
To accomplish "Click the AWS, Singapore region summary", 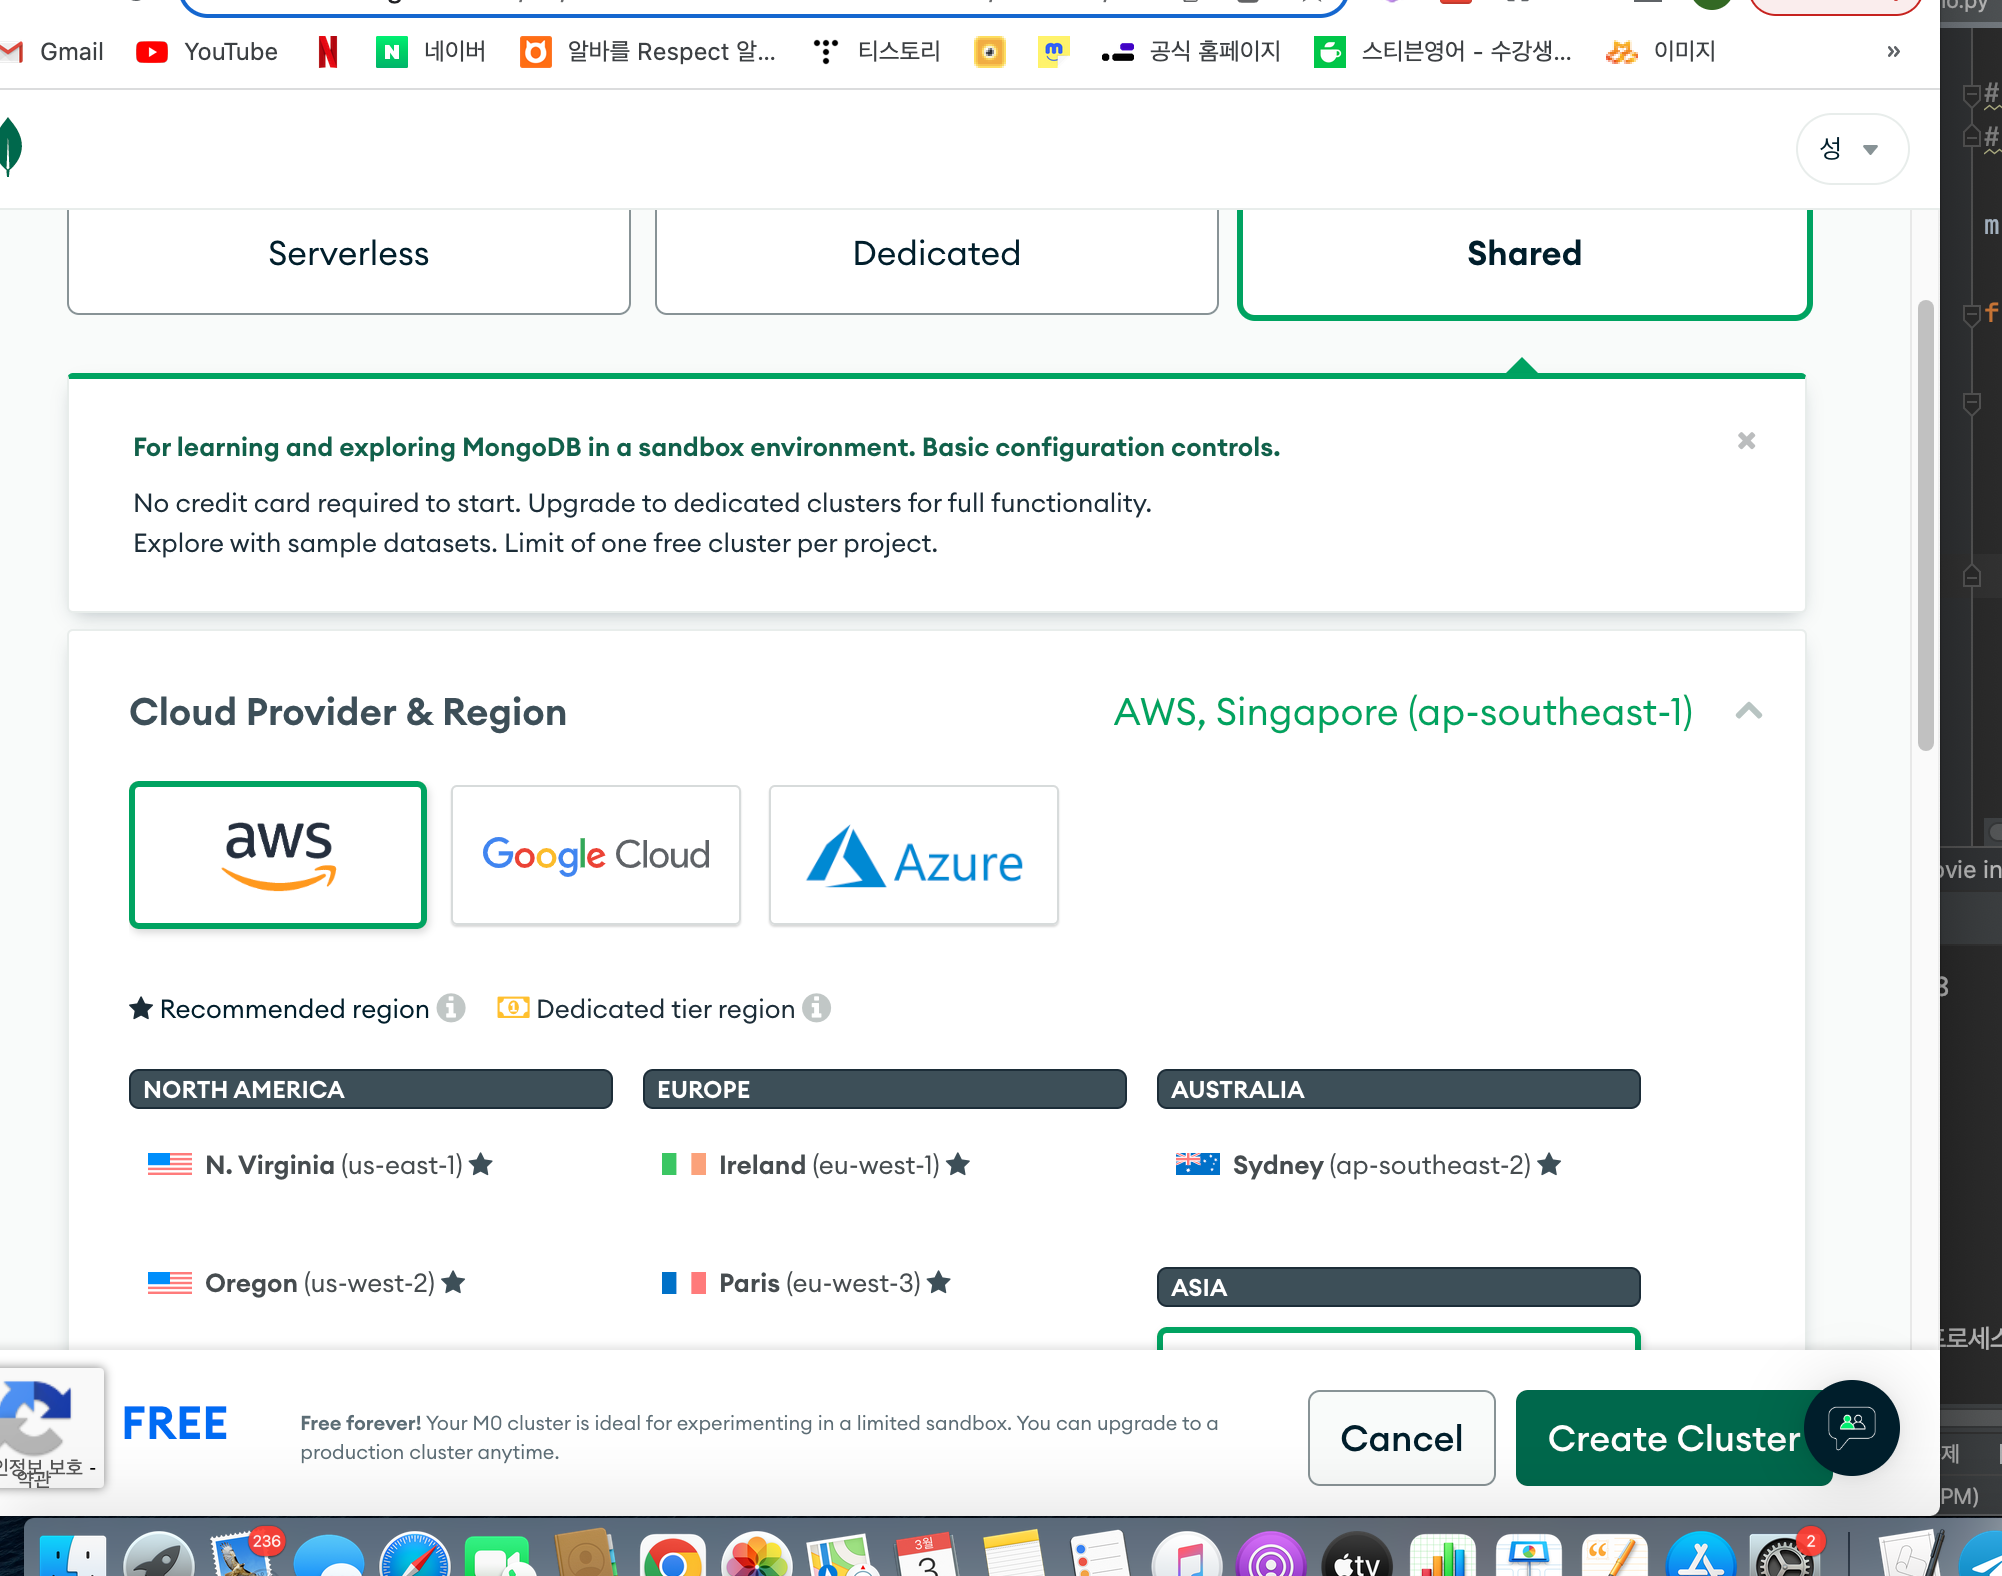I will 1403,712.
